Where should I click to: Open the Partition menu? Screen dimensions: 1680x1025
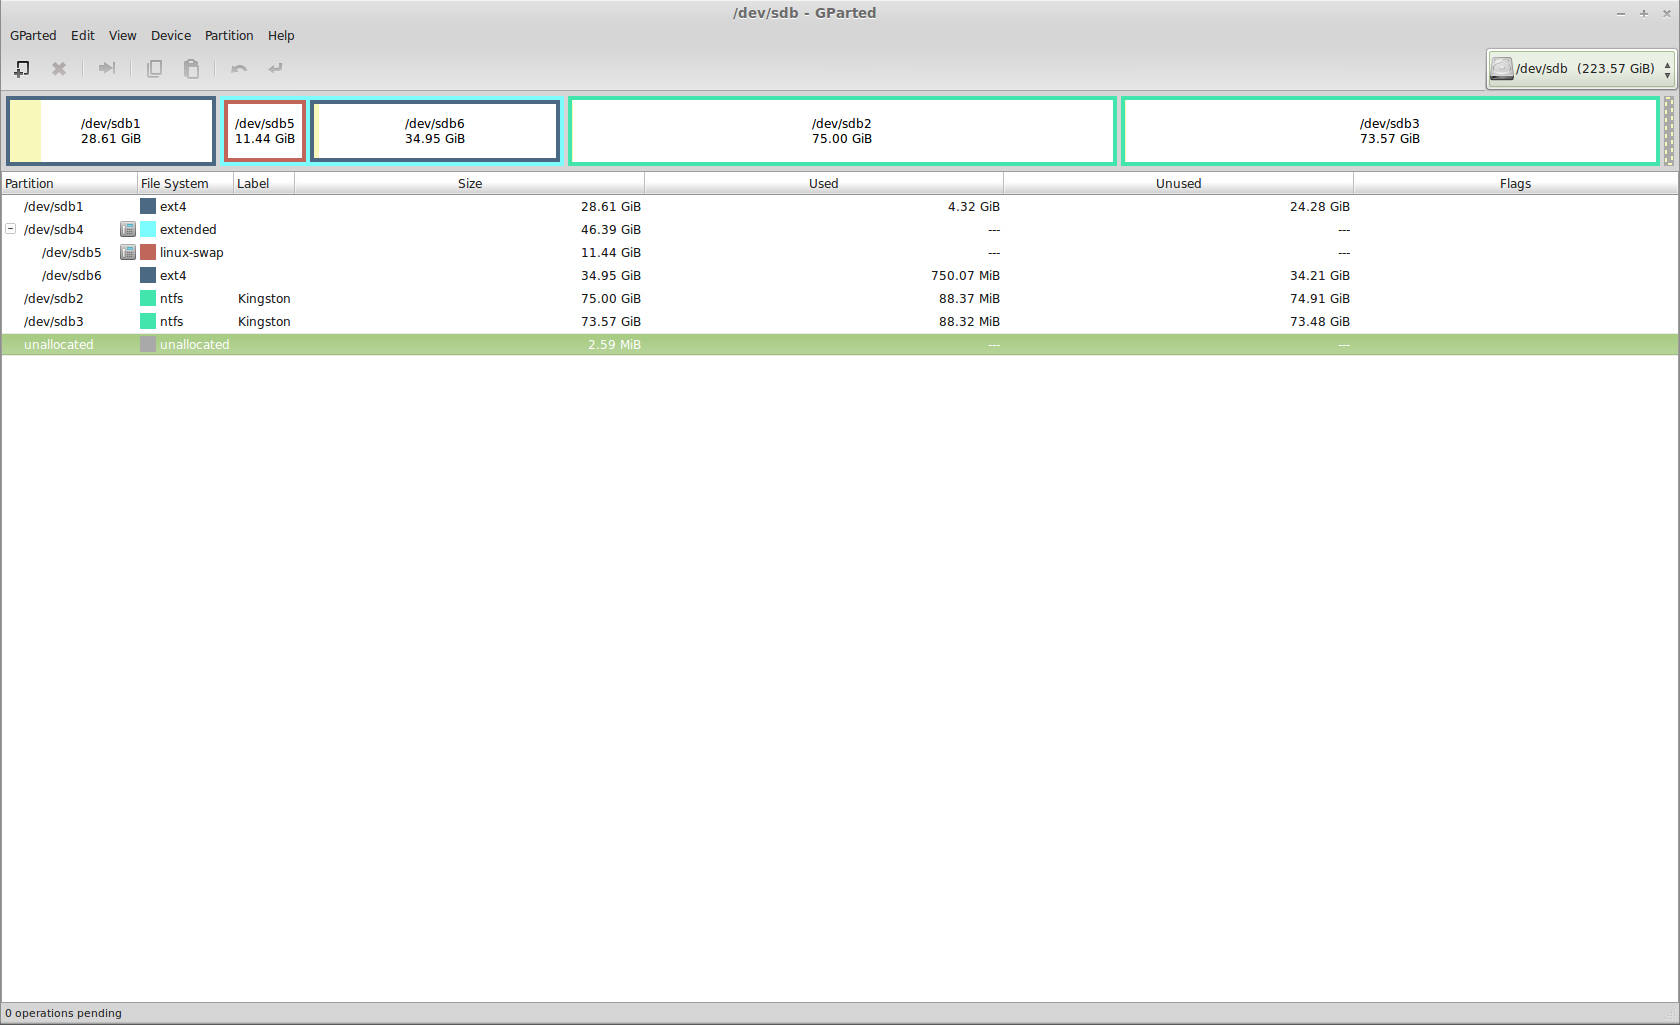(229, 35)
